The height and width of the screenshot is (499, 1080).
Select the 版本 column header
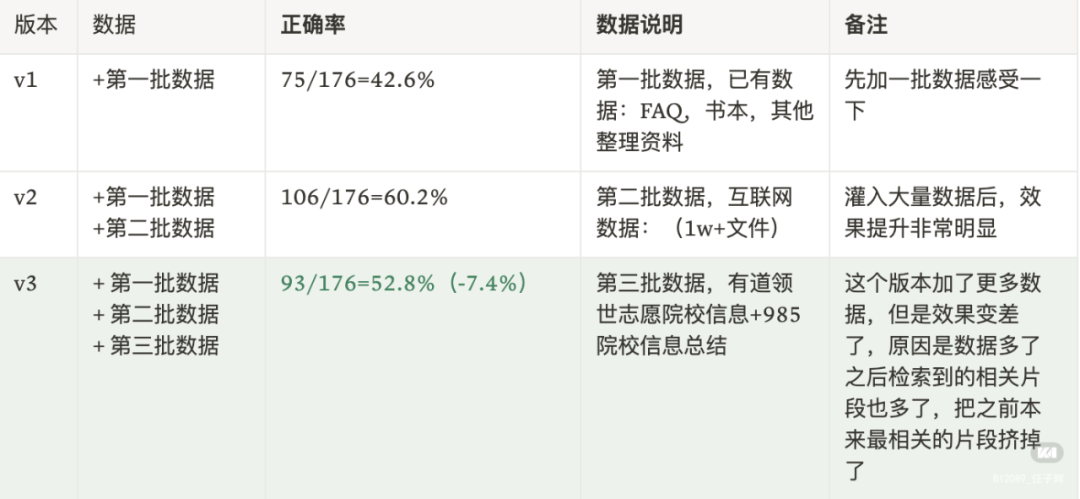coord(36,26)
